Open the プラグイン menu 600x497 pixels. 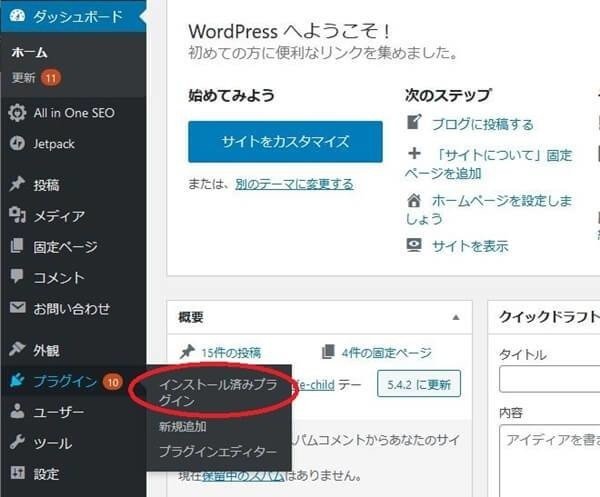[73, 381]
